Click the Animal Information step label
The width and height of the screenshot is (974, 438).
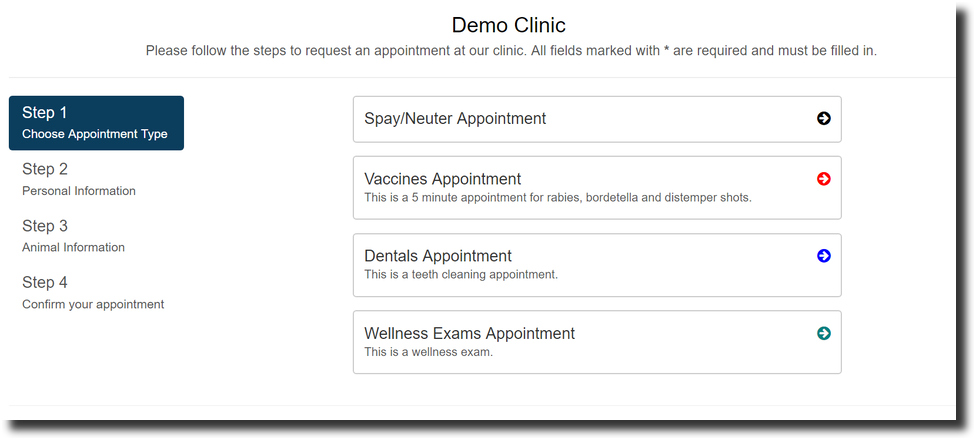tap(73, 247)
